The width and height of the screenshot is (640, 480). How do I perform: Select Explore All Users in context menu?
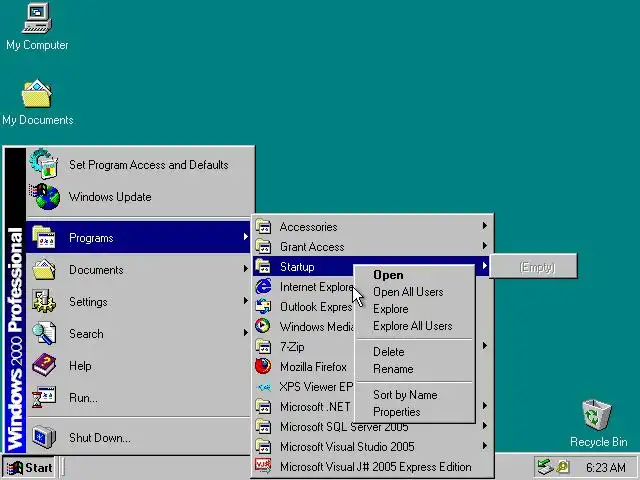coord(414,326)
